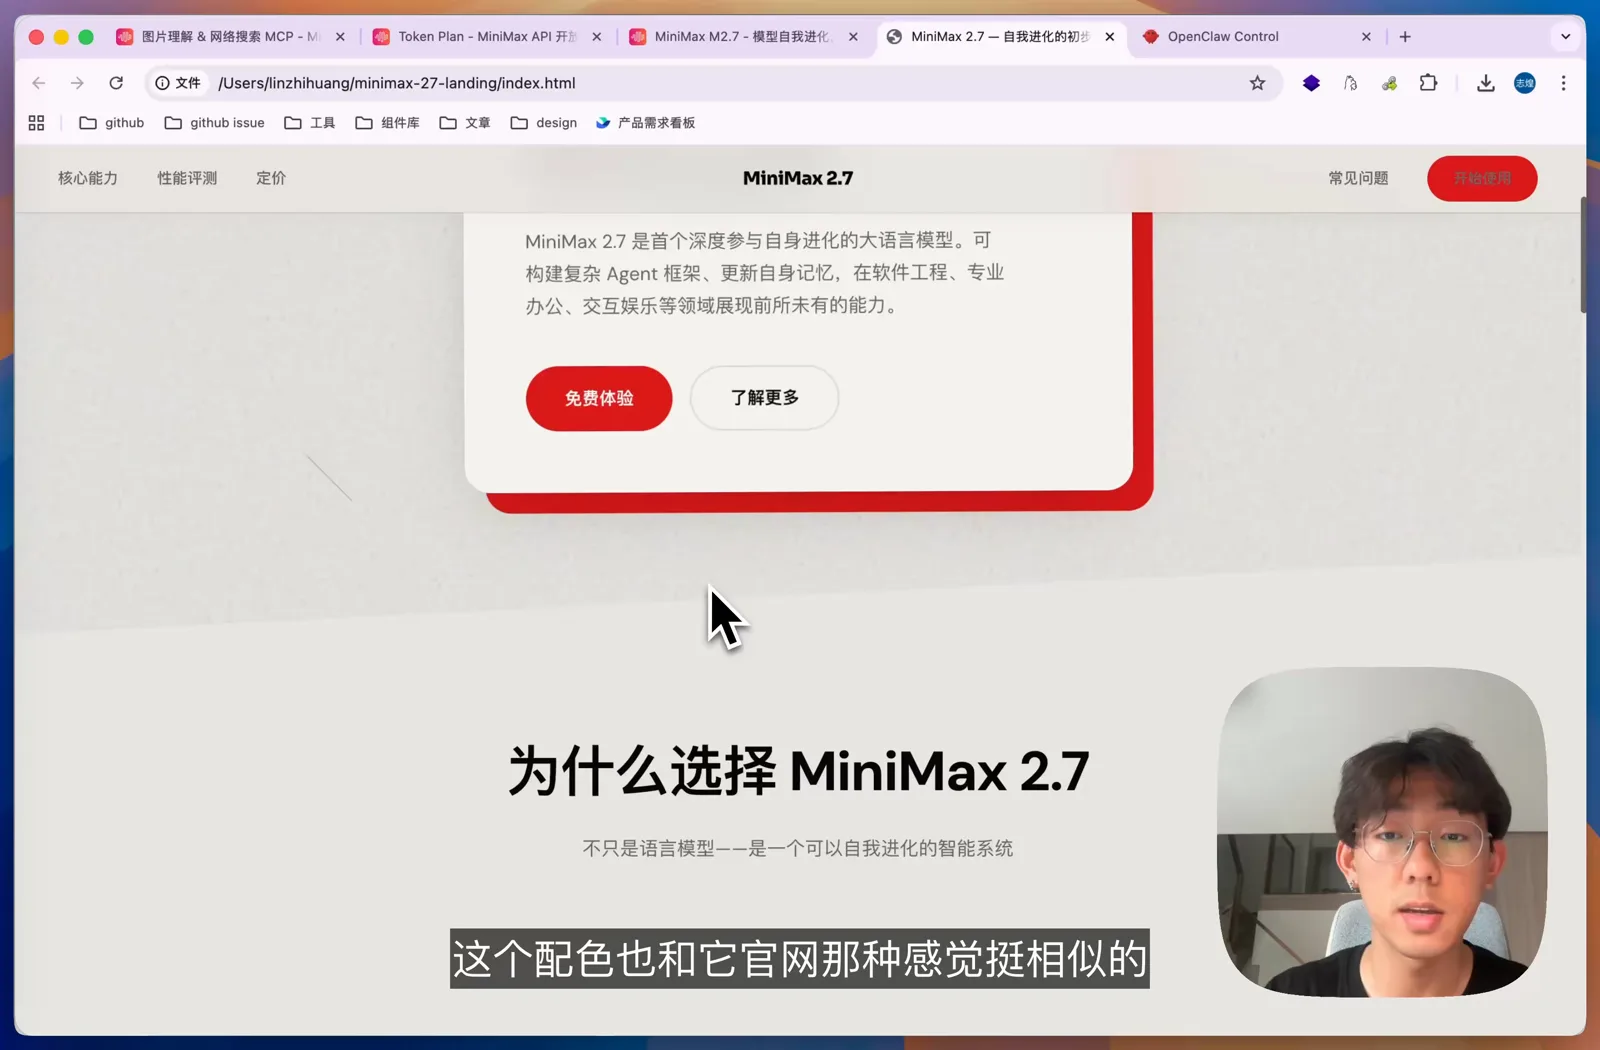
Task: Reload the page with the refresh icon
Action: pyautogui.click(x=116, y=83)
